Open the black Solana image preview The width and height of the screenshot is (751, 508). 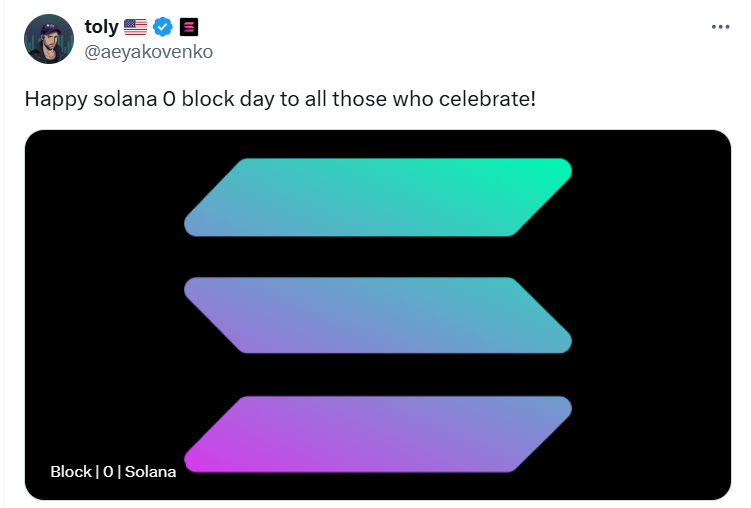click(378, 315)
